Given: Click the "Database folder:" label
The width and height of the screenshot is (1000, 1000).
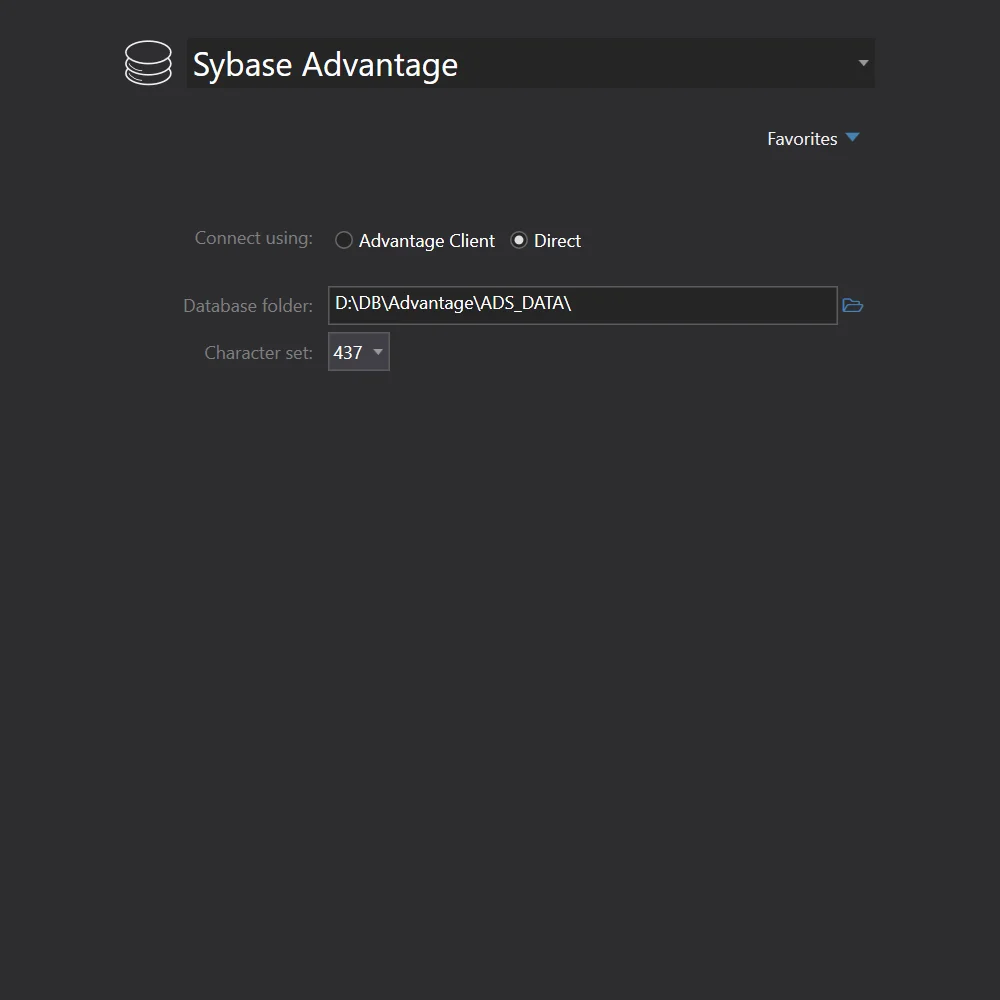Looking at the screenshot, I should point(248,306).
